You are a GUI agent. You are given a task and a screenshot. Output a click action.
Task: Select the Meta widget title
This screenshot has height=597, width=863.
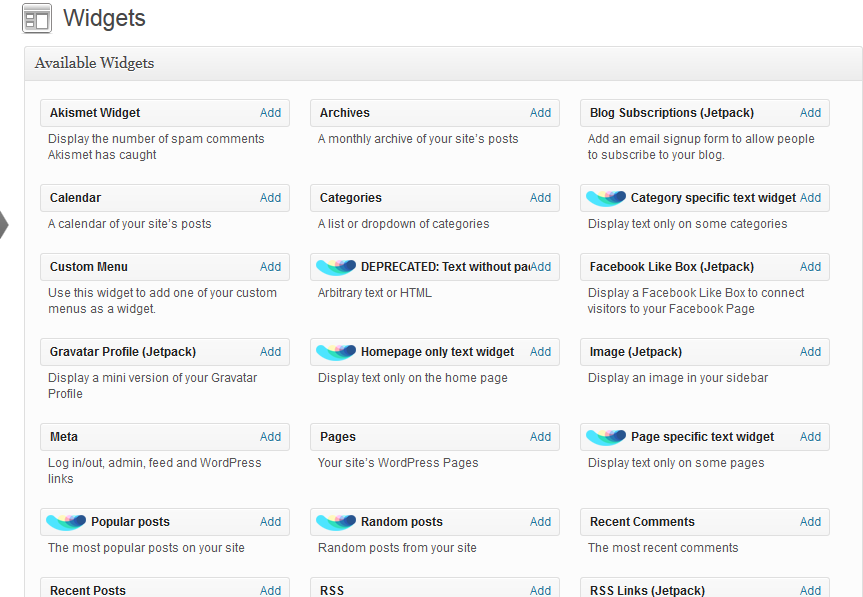point(64,437)
